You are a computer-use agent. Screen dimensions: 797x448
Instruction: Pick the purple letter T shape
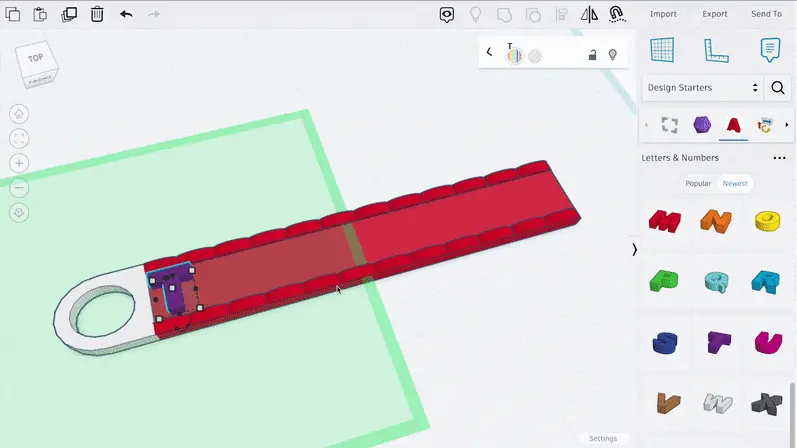(719, 342)
